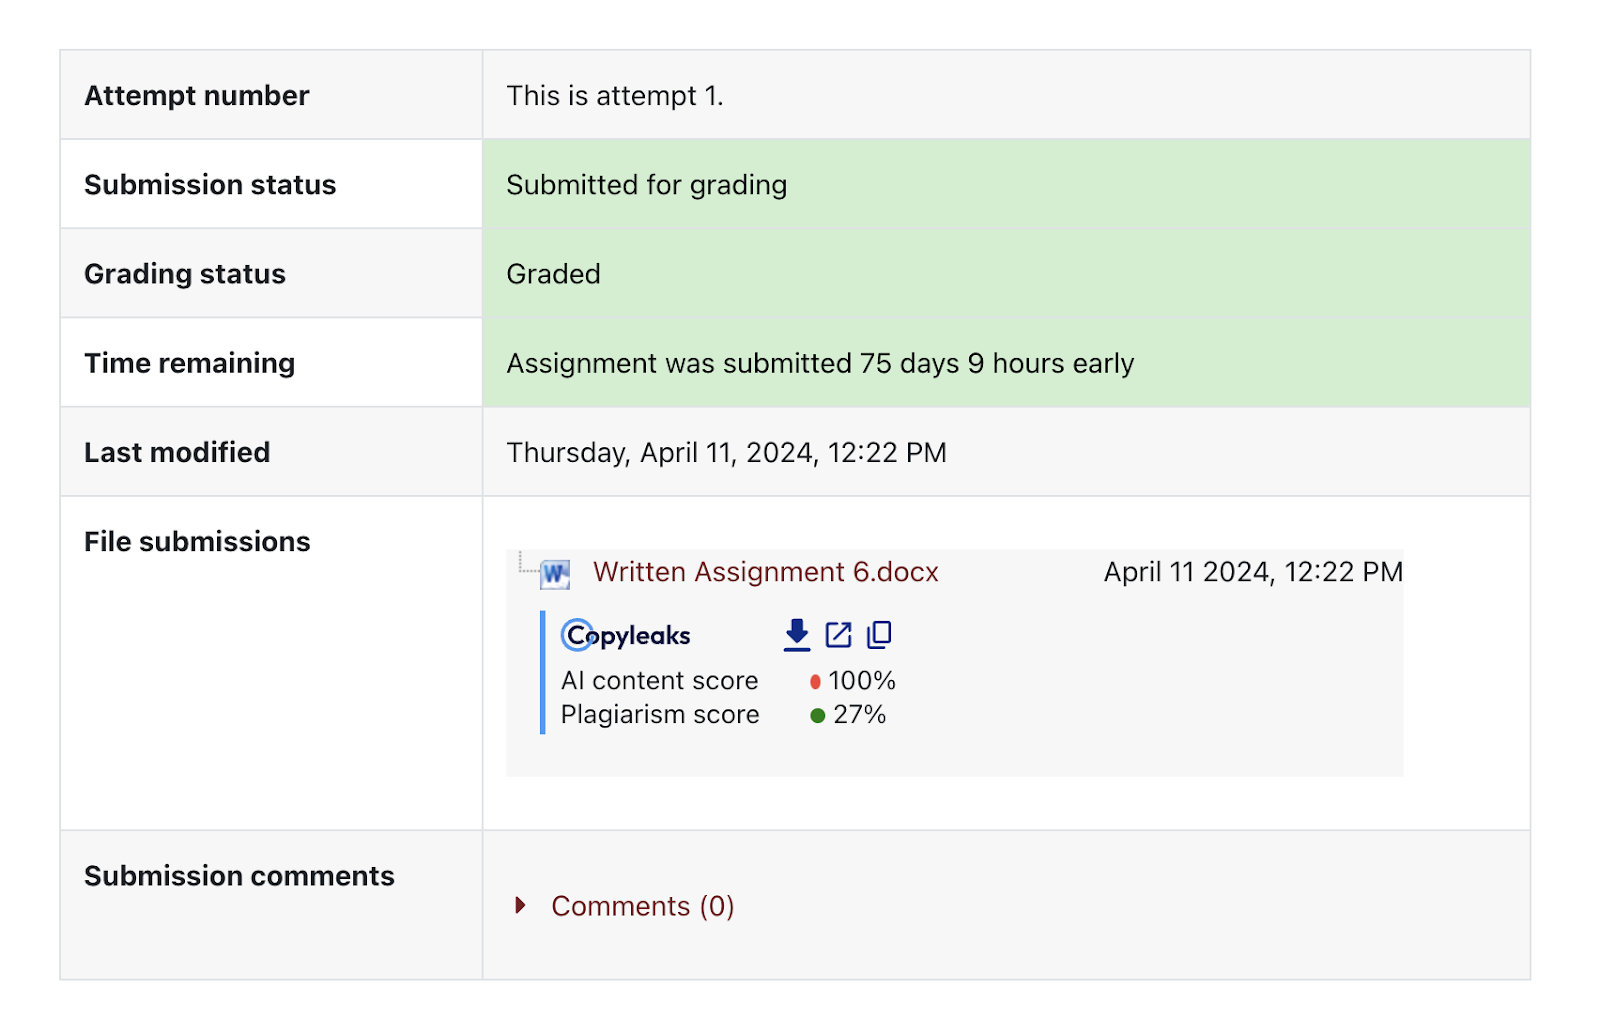Click the download report icon
1600x1035 pixels.
(x=796, y=633)
